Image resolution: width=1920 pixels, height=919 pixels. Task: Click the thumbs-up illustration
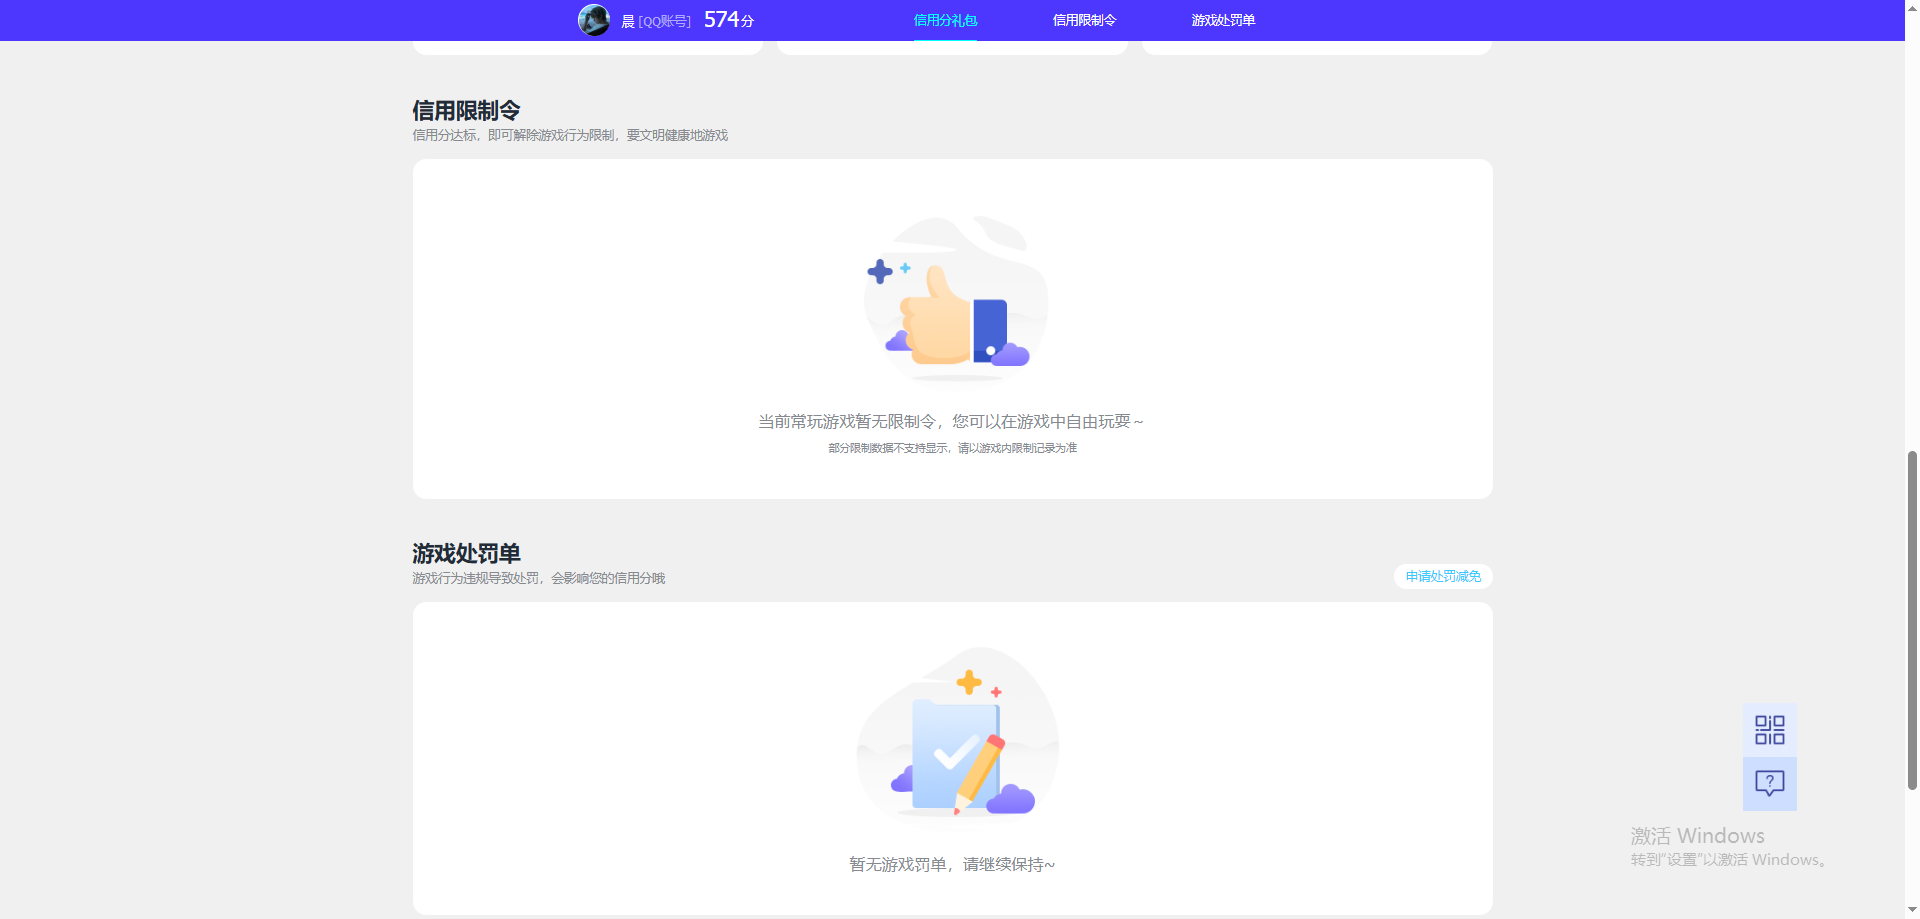pyautogui.click(x=956, y=298)
